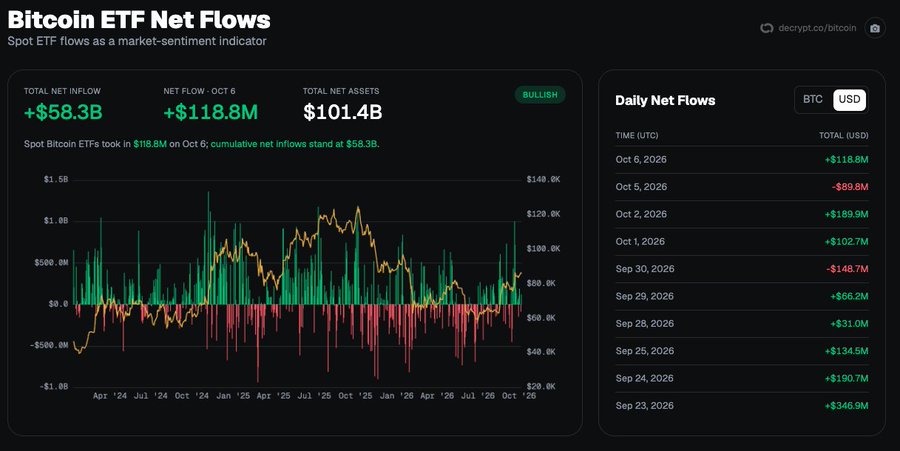Click the BULLISH sentiment badge

540,95
